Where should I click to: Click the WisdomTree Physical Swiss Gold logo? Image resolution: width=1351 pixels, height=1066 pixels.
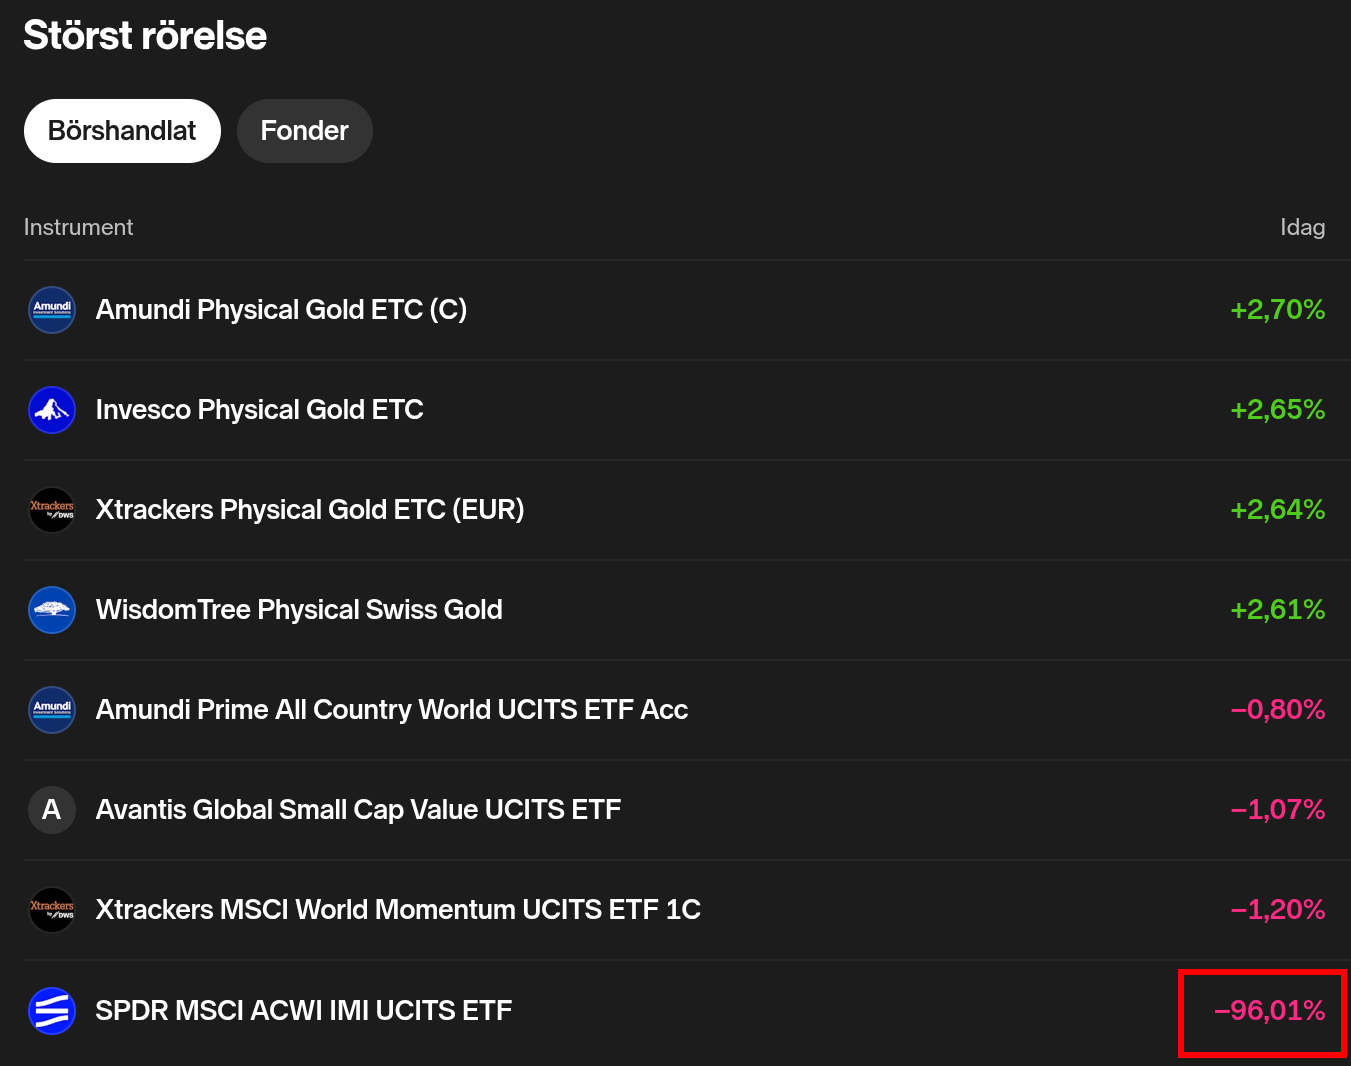tap(52, 610)
